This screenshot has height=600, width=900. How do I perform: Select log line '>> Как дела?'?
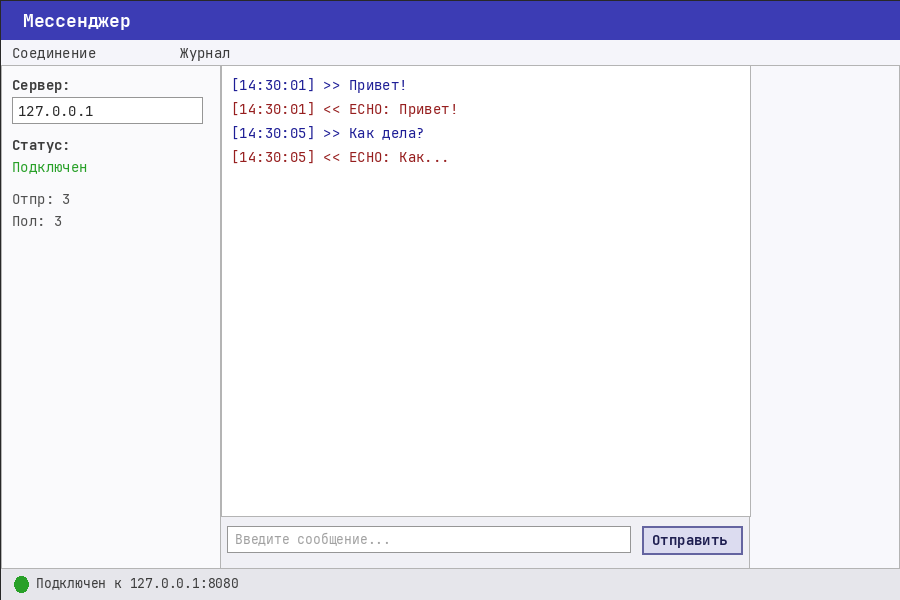tap(328, 133)
